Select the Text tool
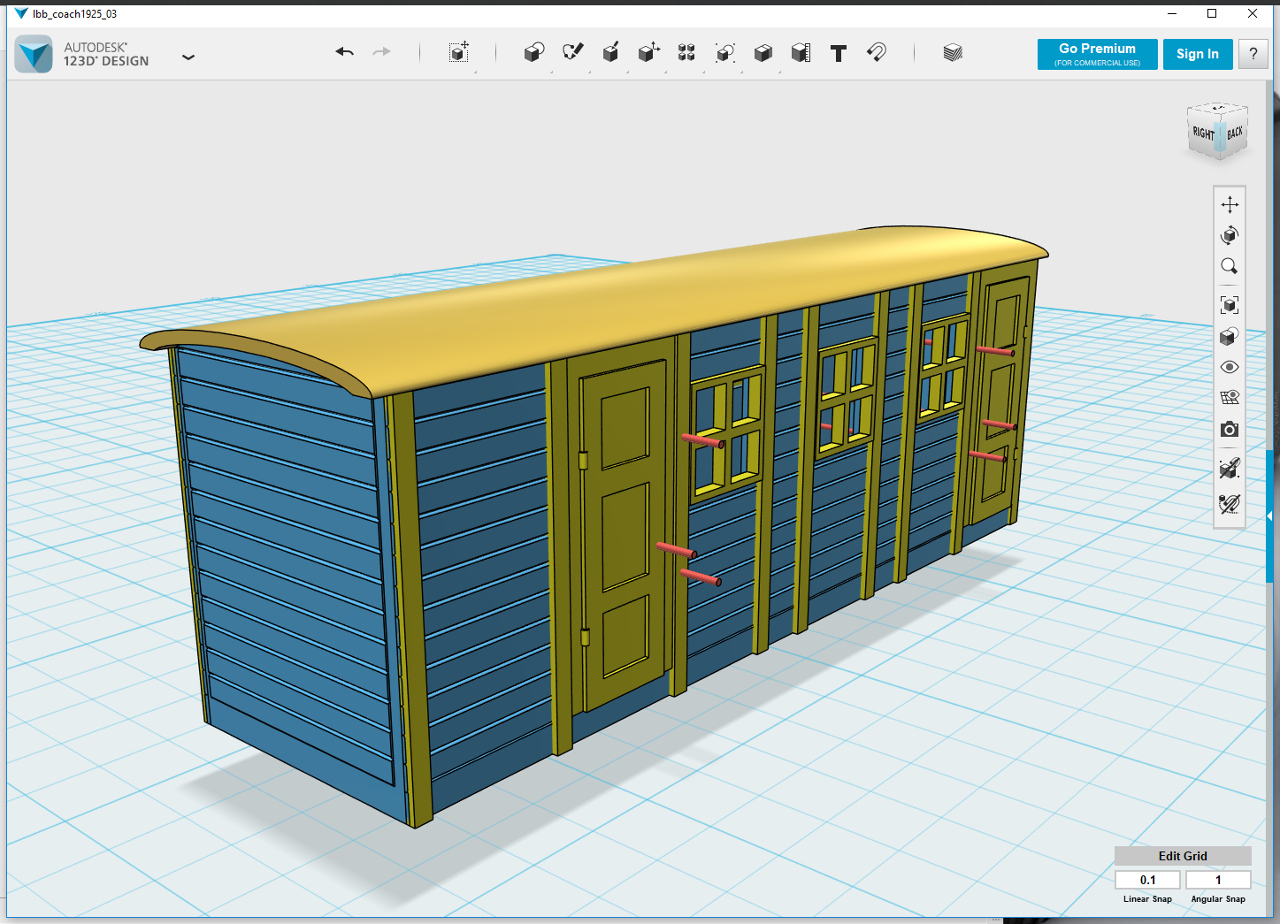1280x924 pixels. [839, 53]
